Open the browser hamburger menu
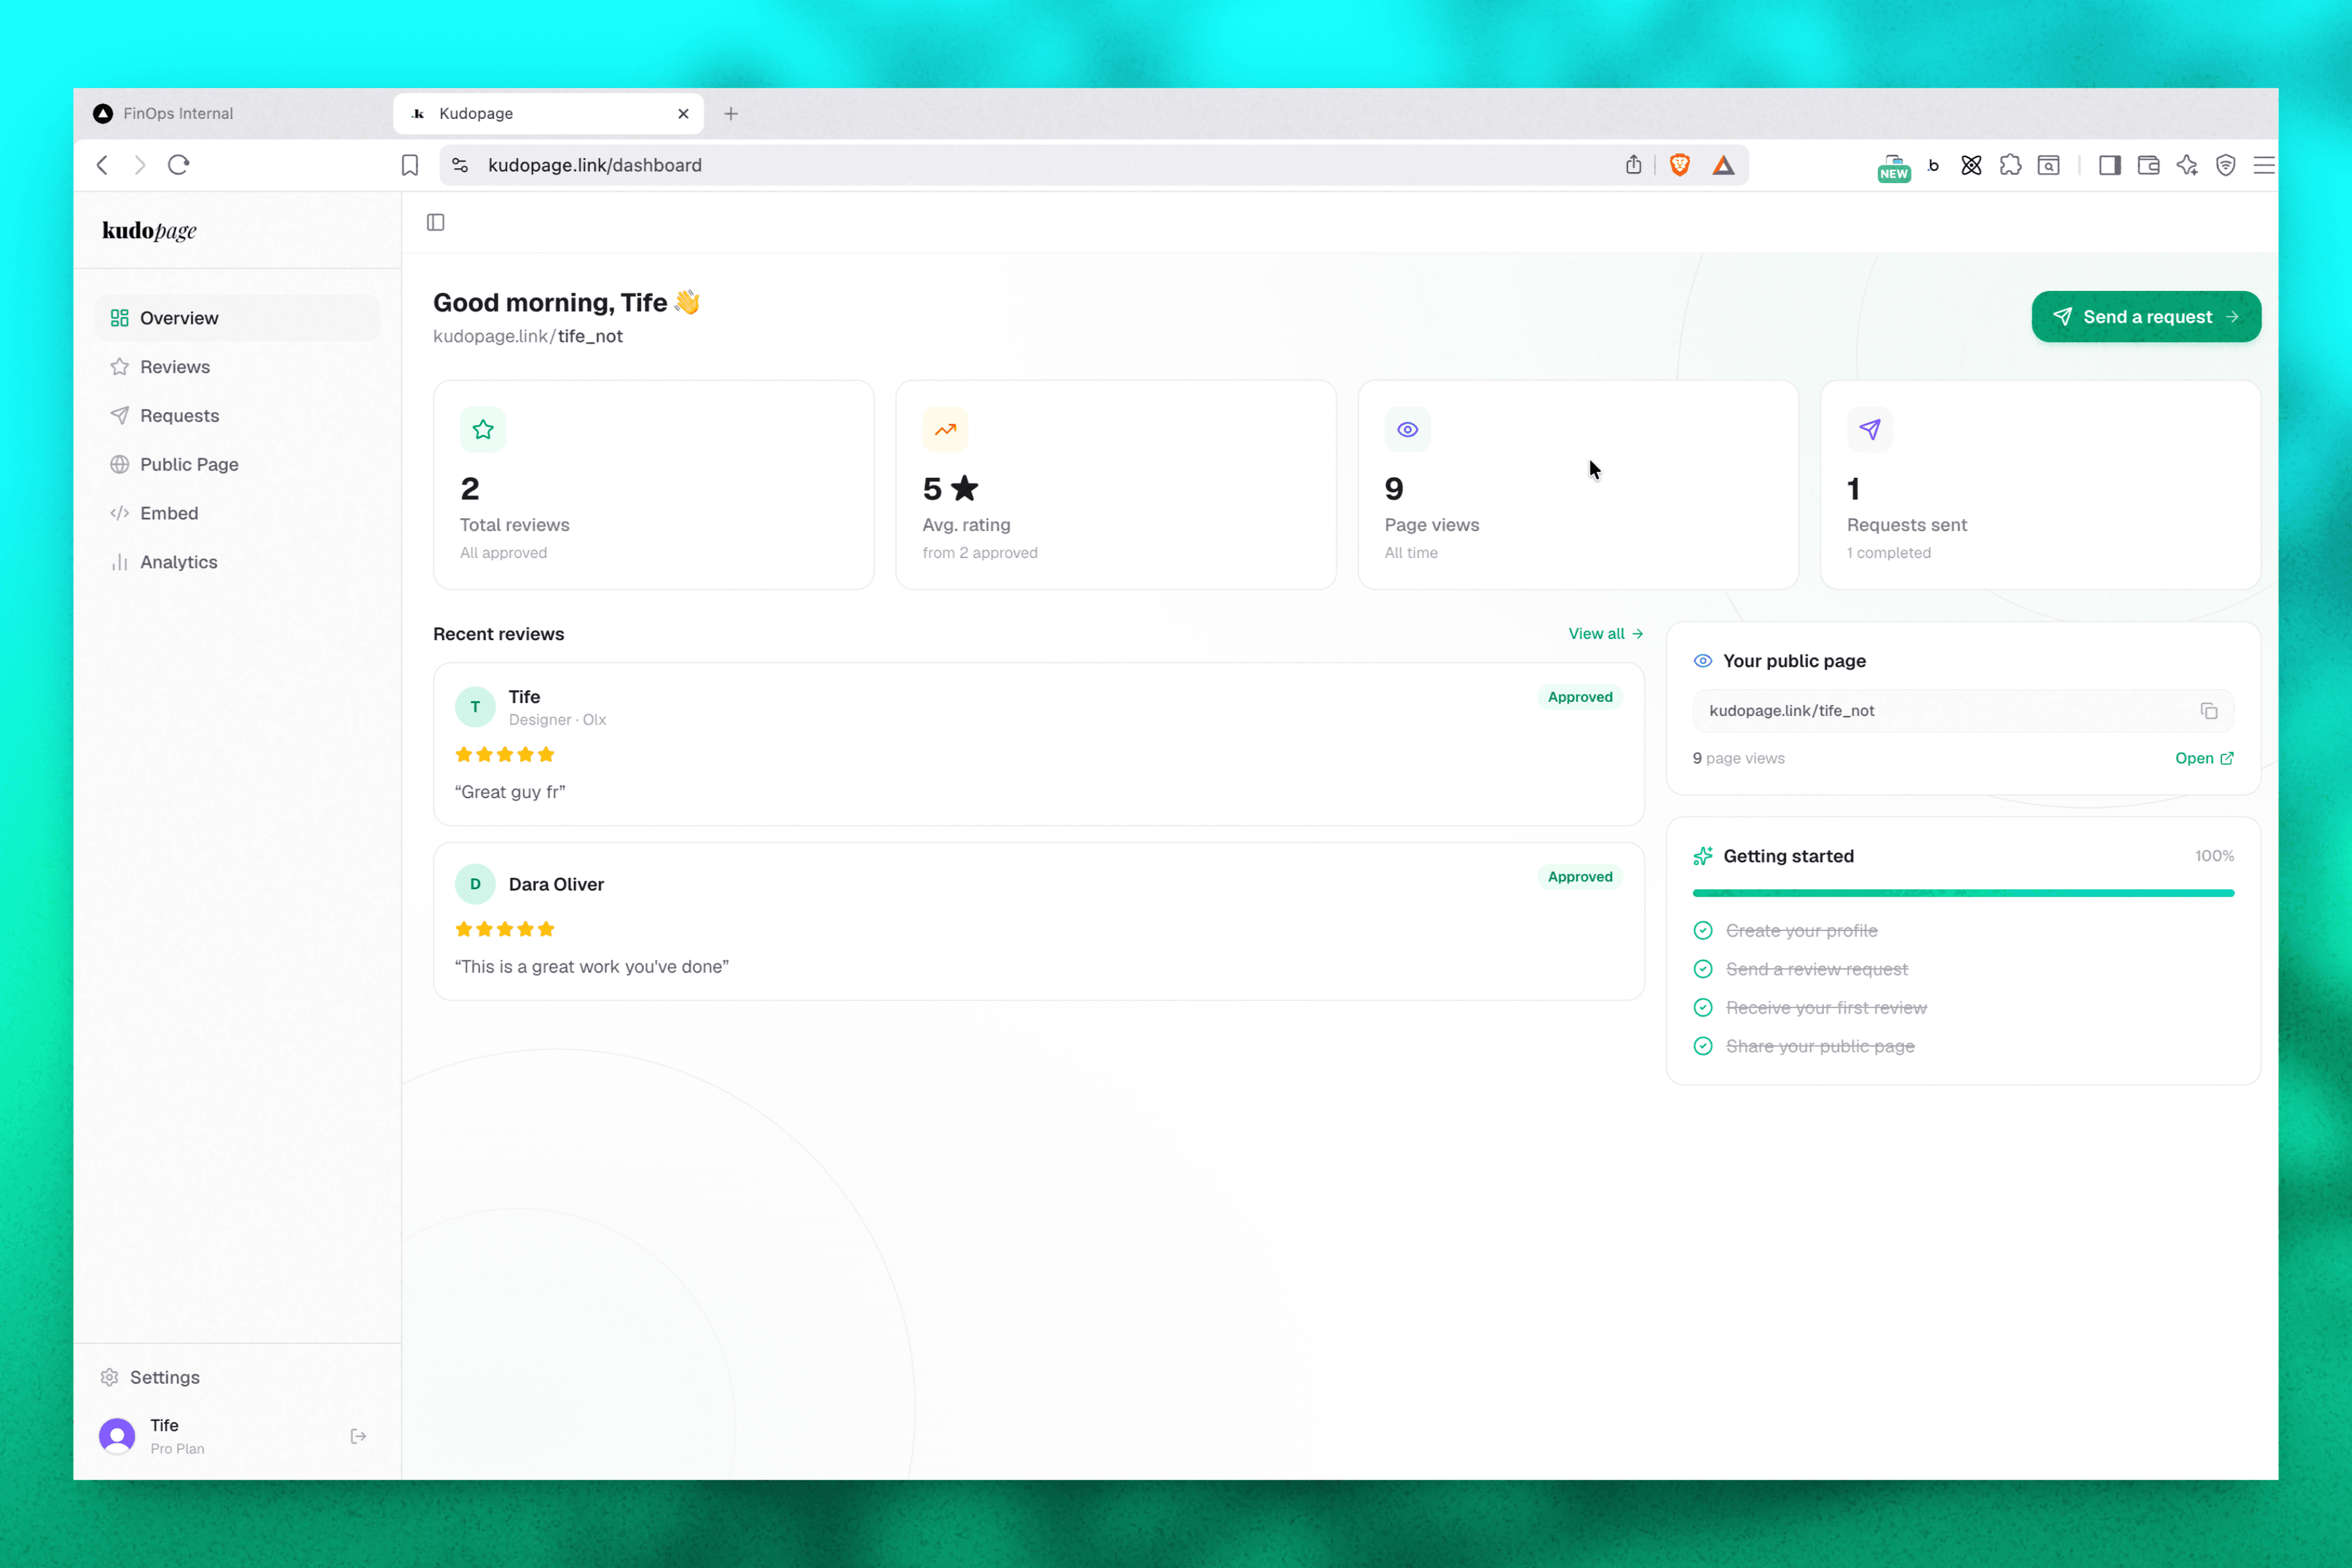The height and width of the screenshot is (1568, 2352). pos(2264,165)
